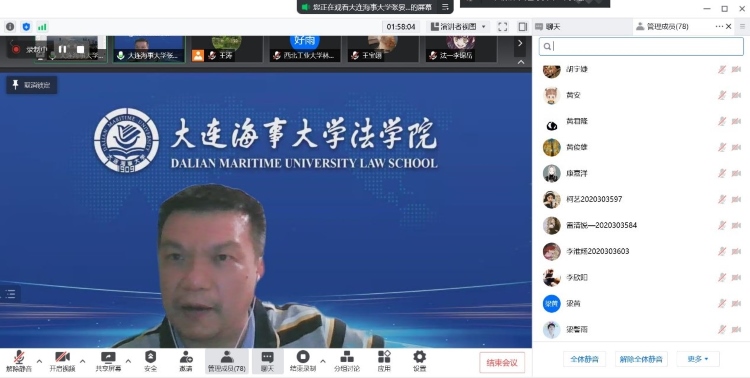Expand options arrow next to 共享屏幕
The image size is (750, 378).
point(128,361)
